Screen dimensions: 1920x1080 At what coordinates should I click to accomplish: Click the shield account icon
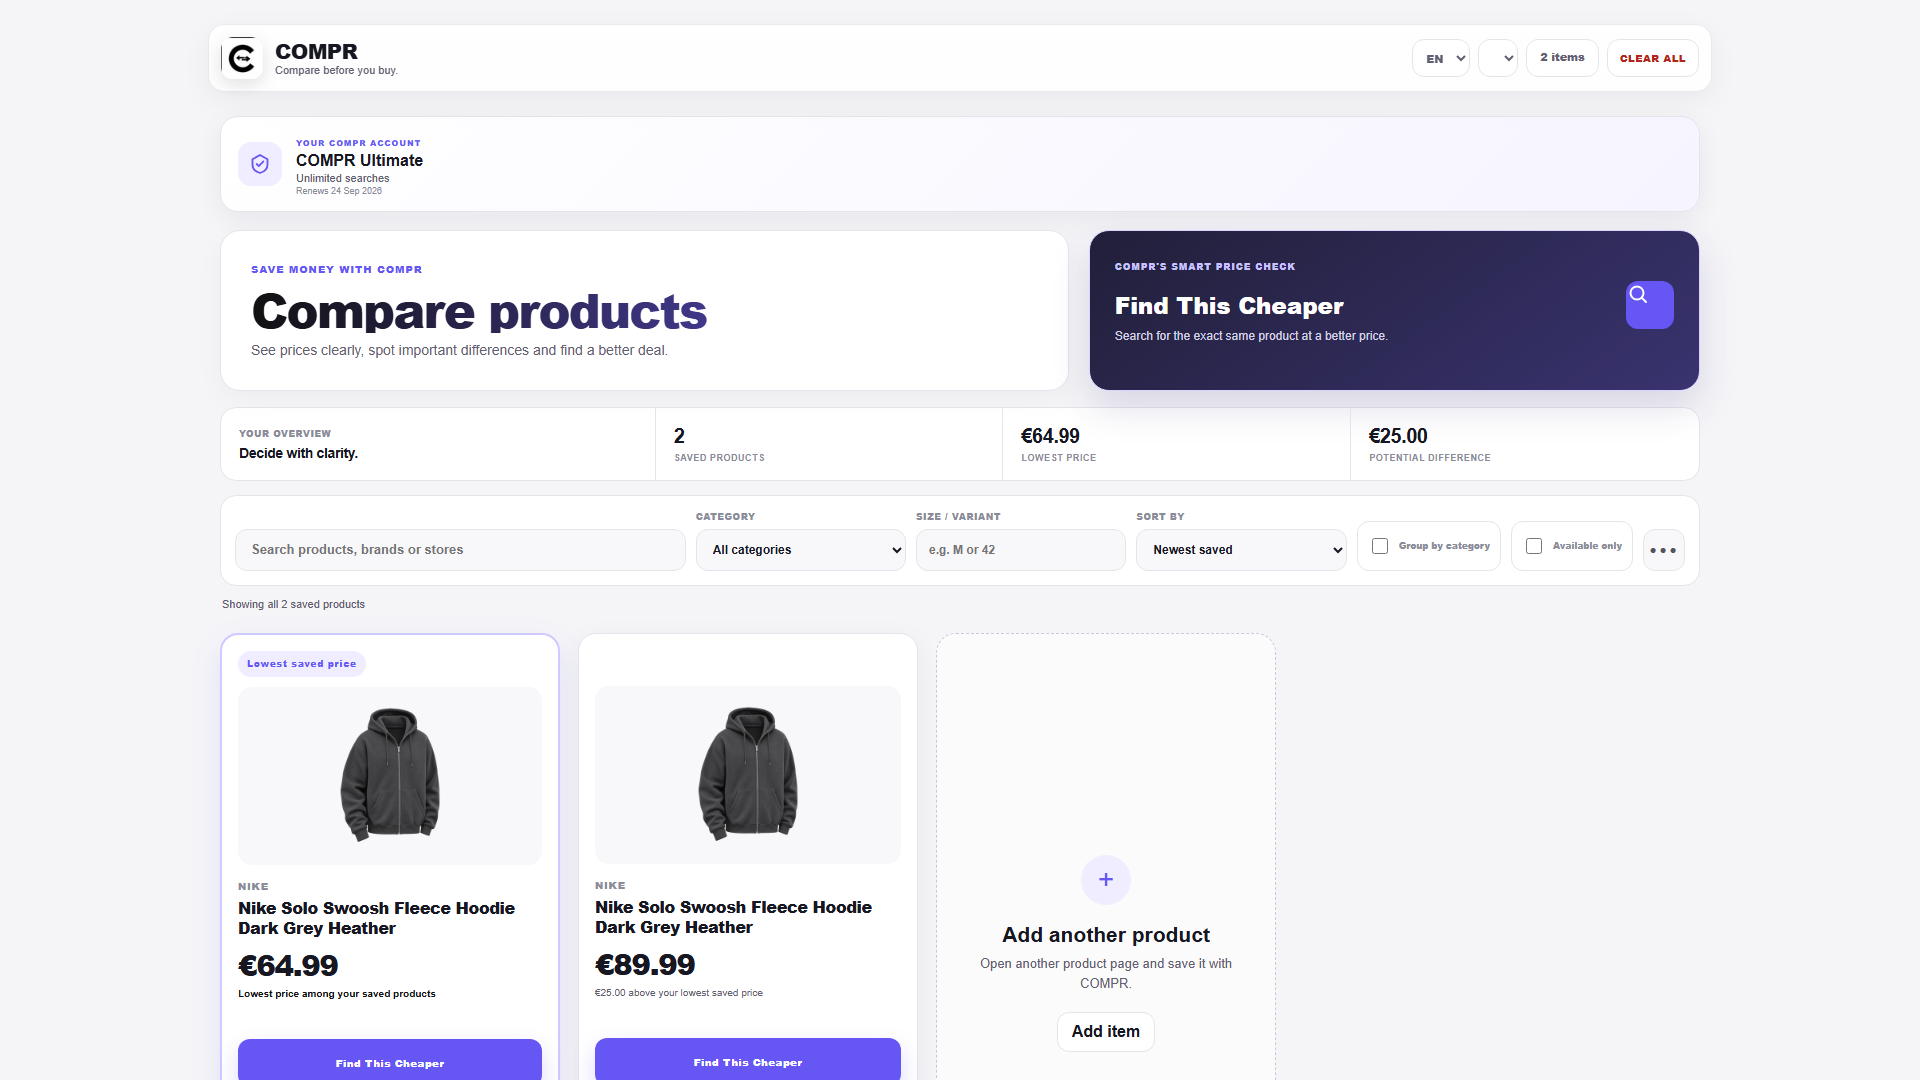click(260, 164)
